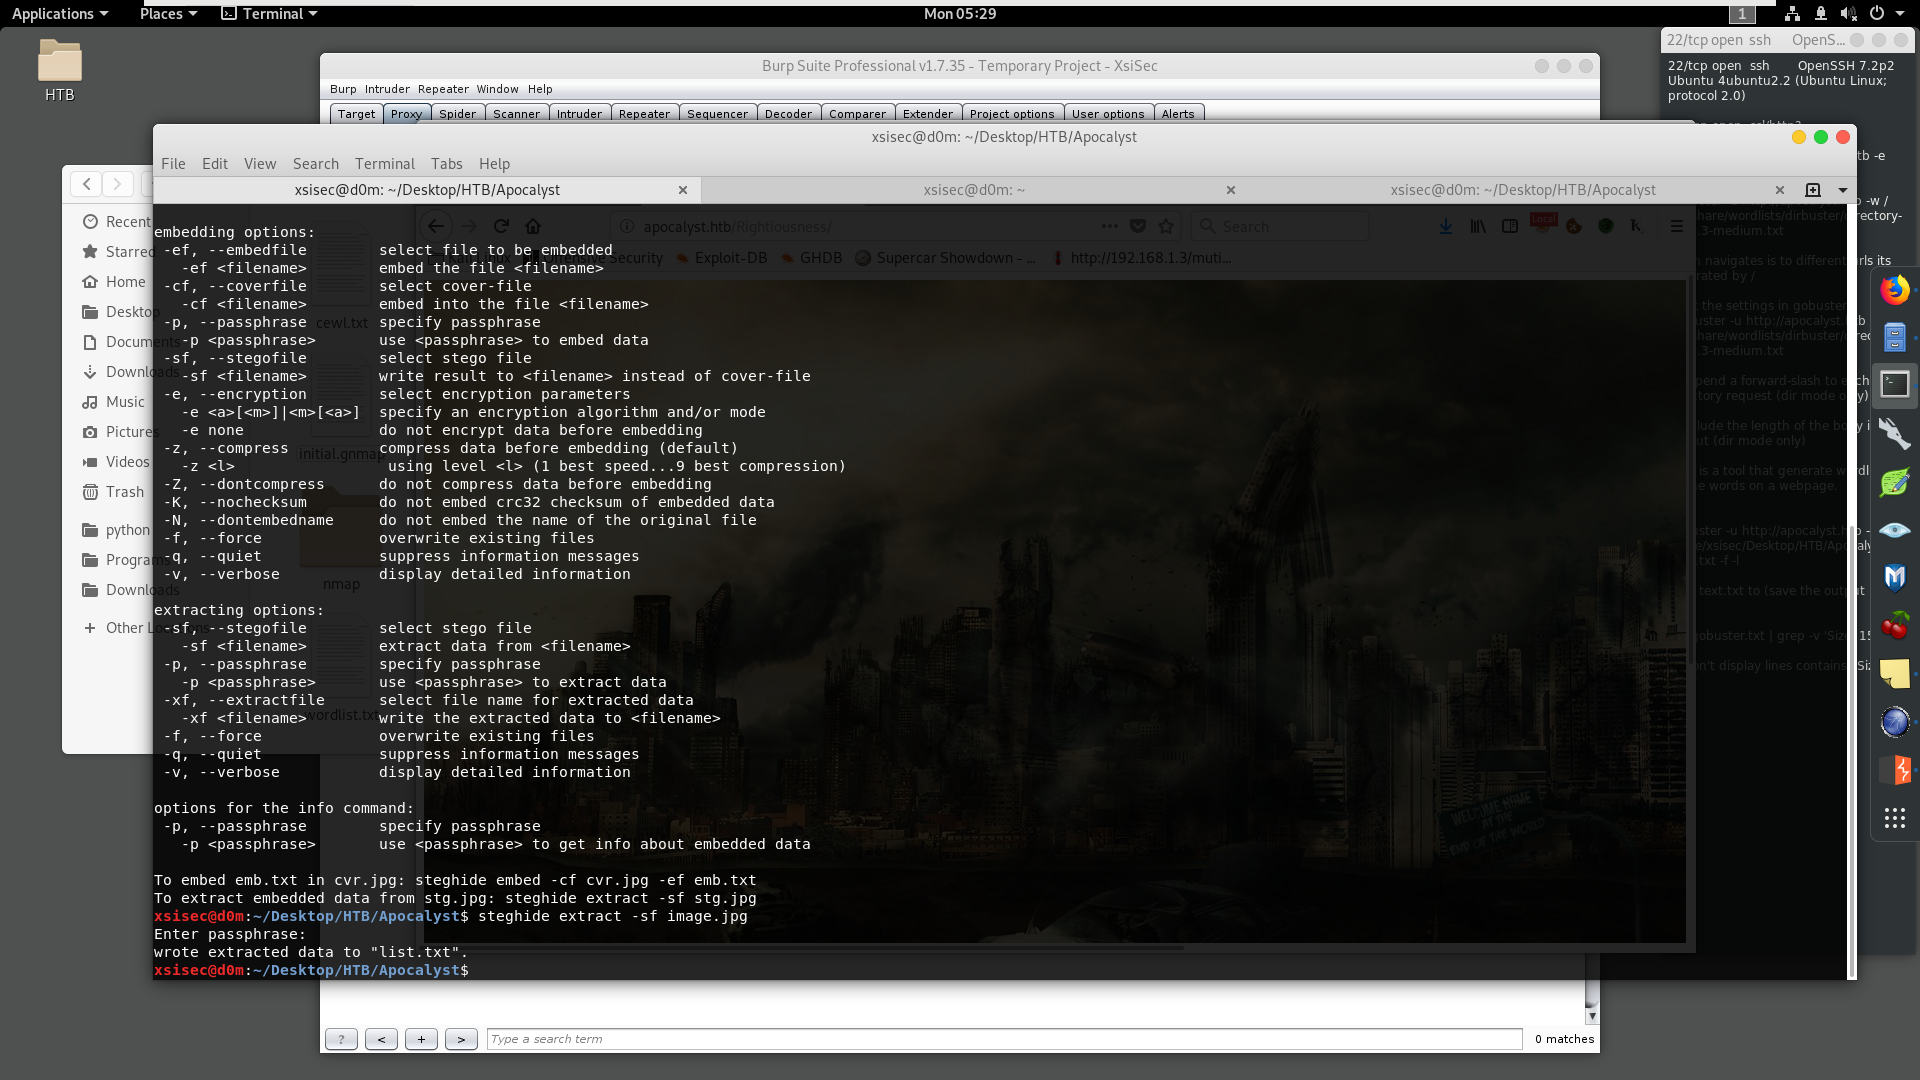Screen dimensions: 1920x1080
Task: Open the terminal View menu
Action: pos(260,164)
